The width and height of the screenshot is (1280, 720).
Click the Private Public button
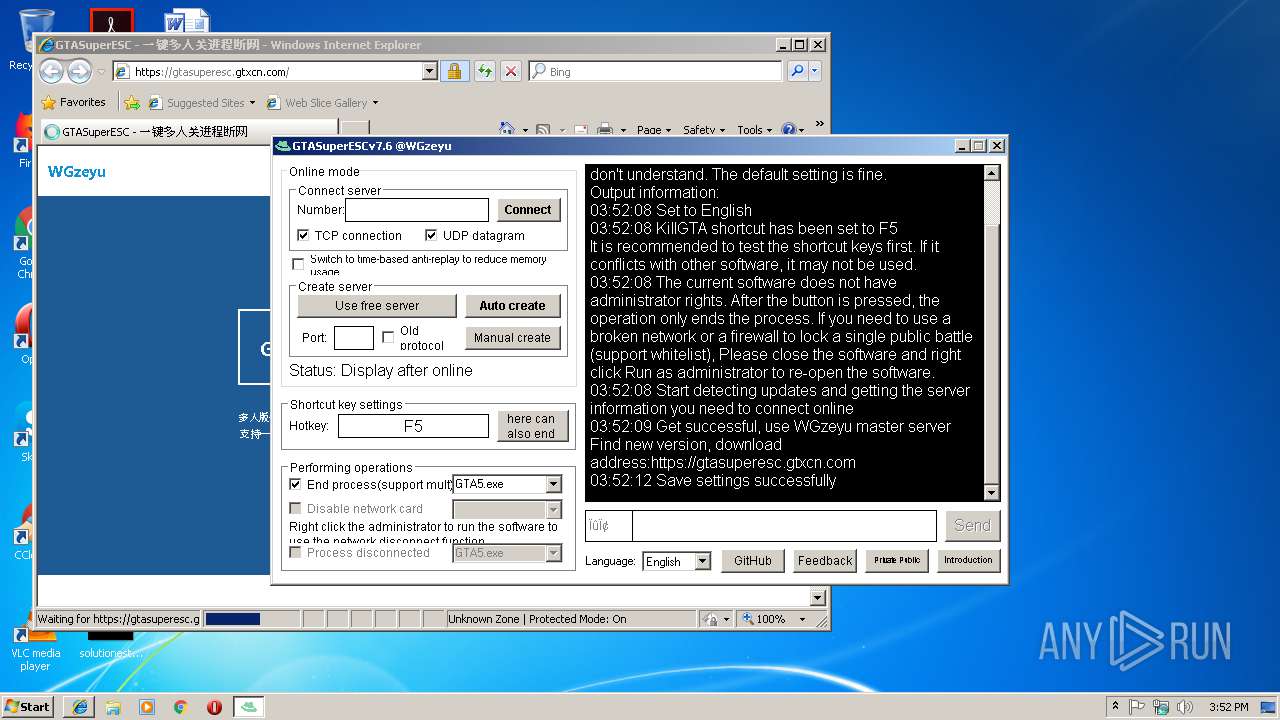click(x=897, y=560)
